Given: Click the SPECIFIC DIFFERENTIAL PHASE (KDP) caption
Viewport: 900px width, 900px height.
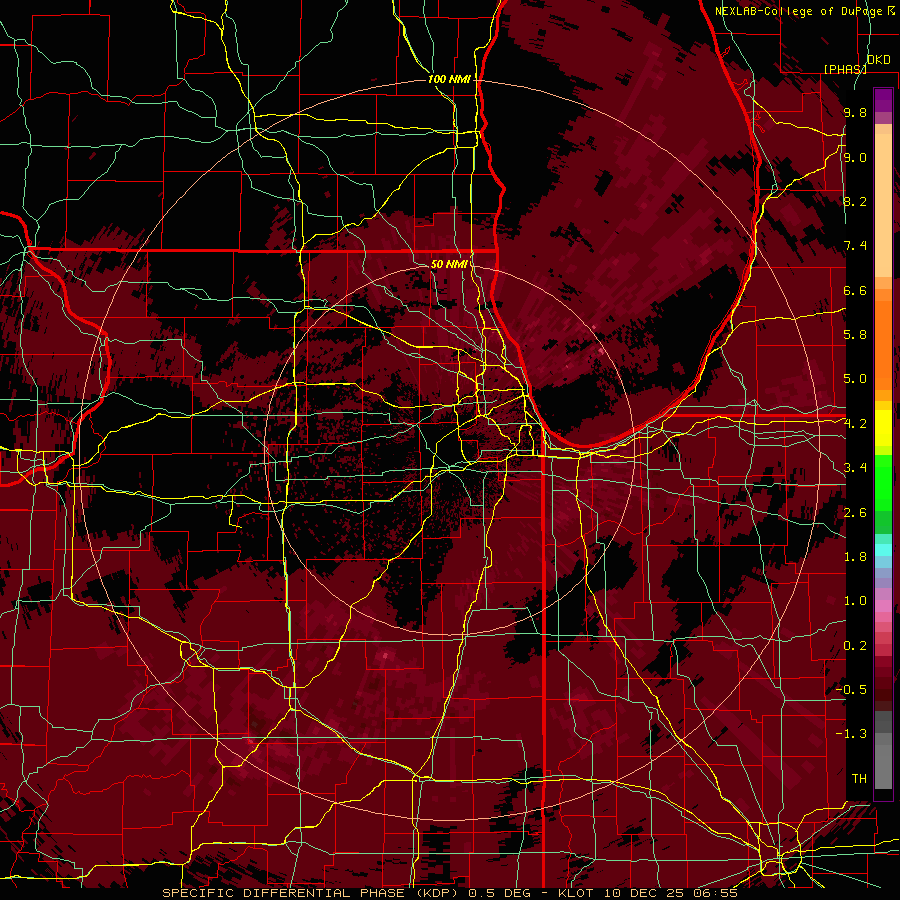Looking at the screenshot, I should [x=313, y=893].
